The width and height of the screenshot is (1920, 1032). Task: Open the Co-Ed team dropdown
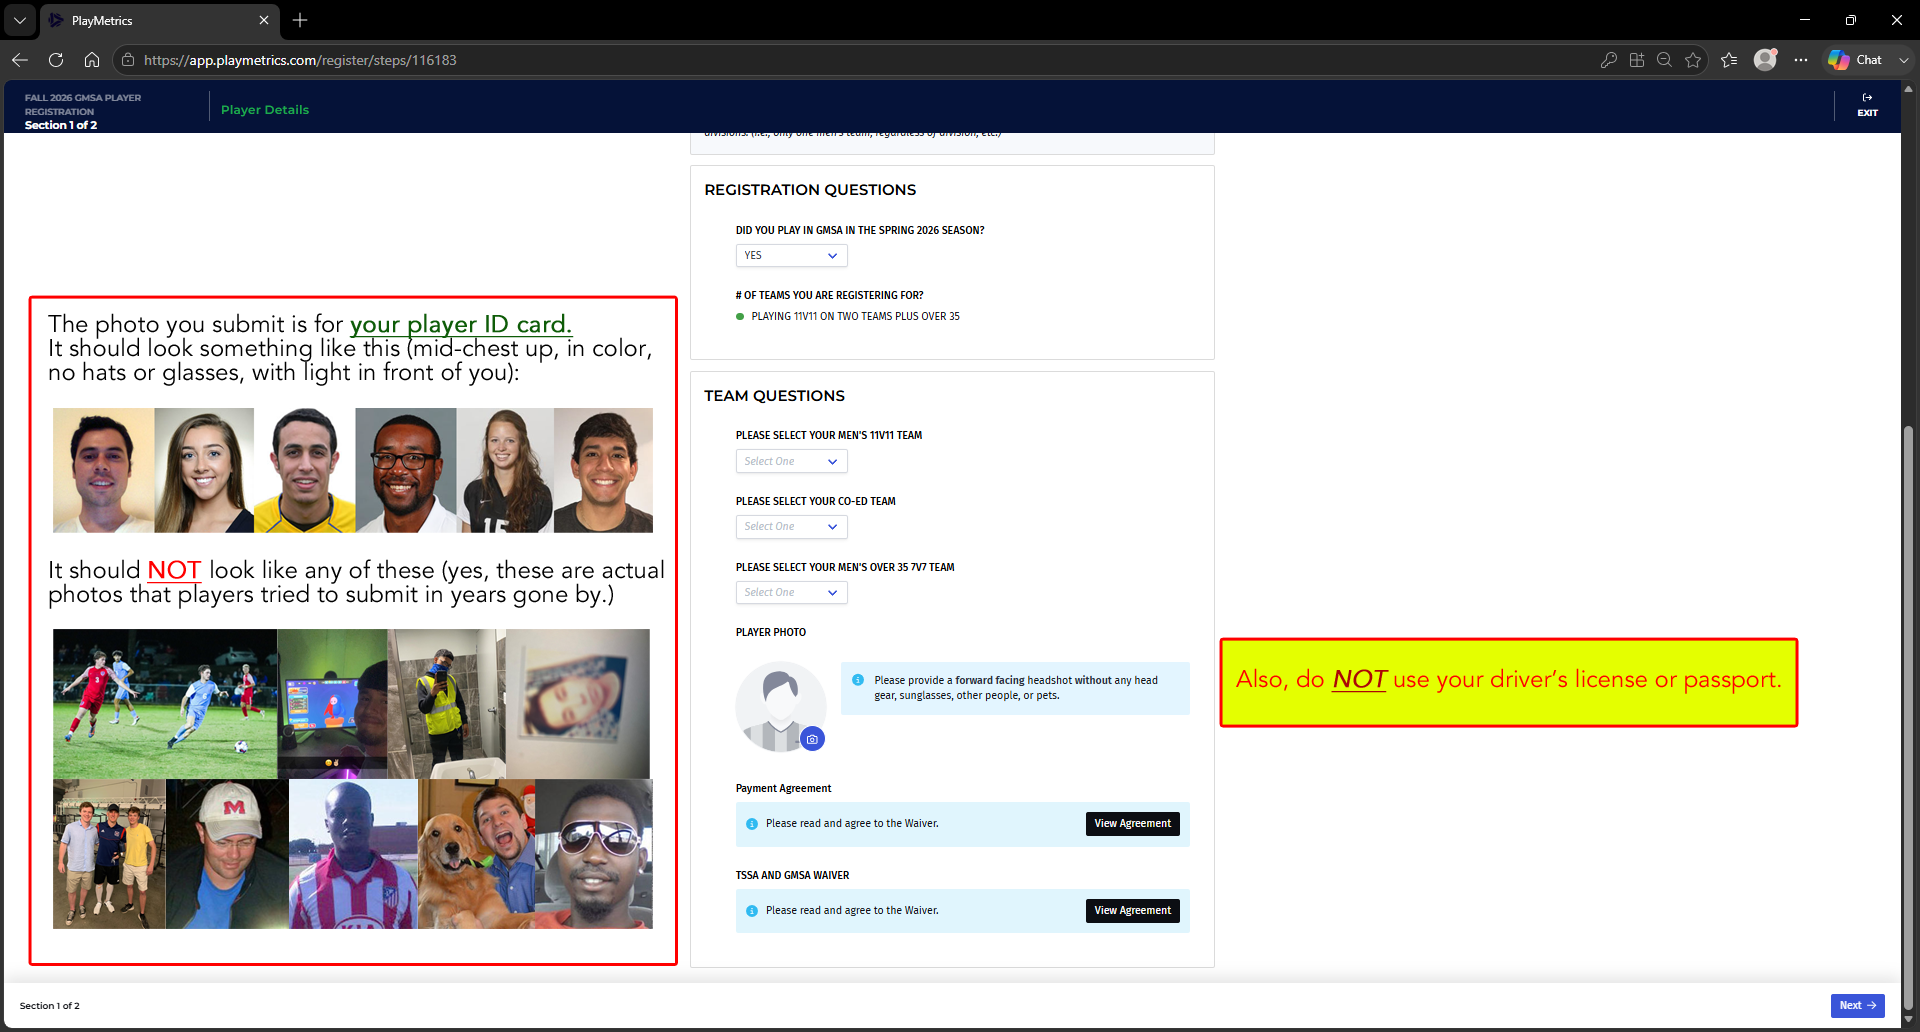[x=791, y=527]
